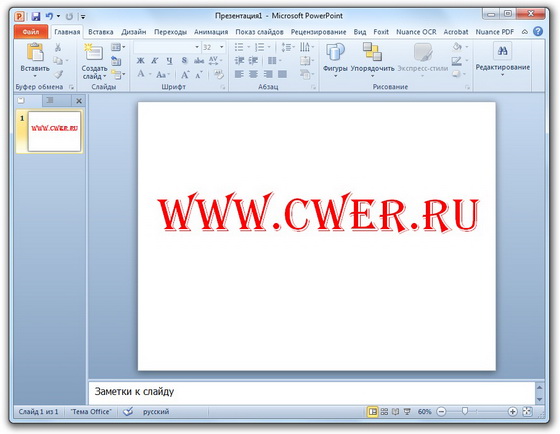
Task: Open the font size 32 dropdown
Action: 221,47
